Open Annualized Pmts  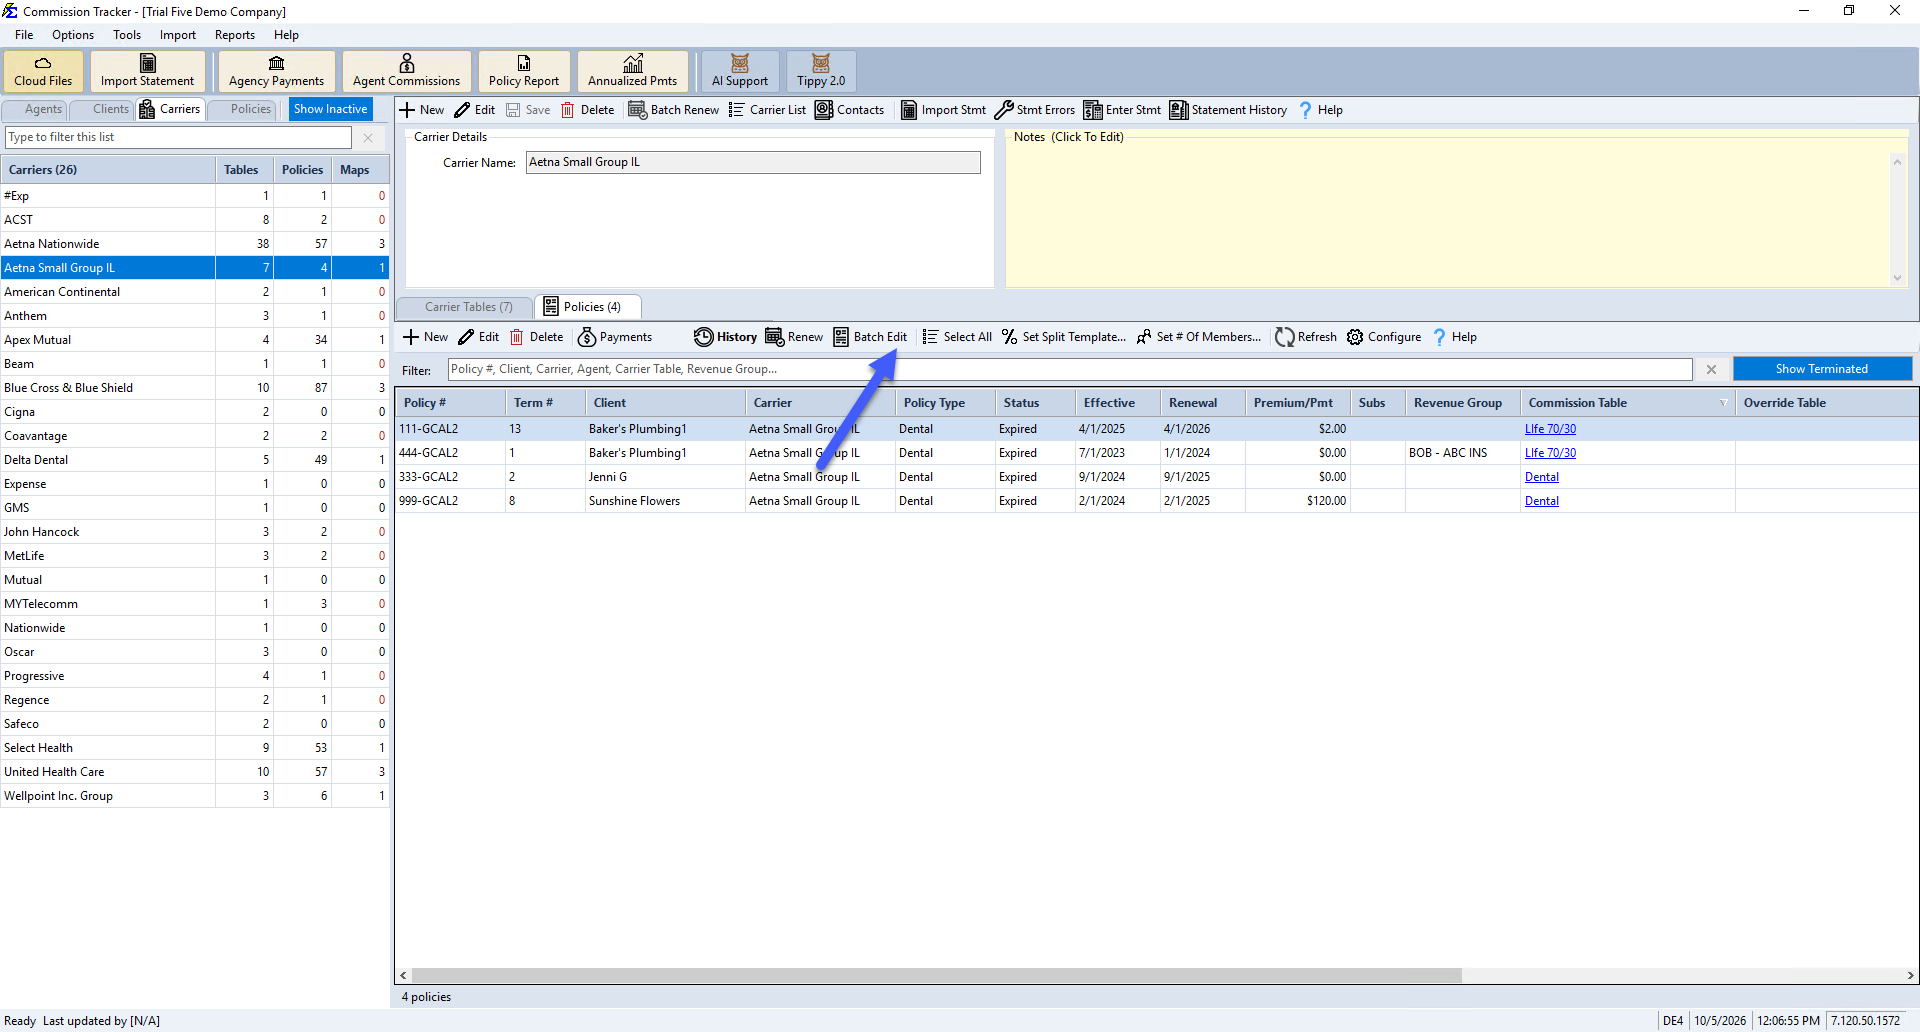(632, 71)
